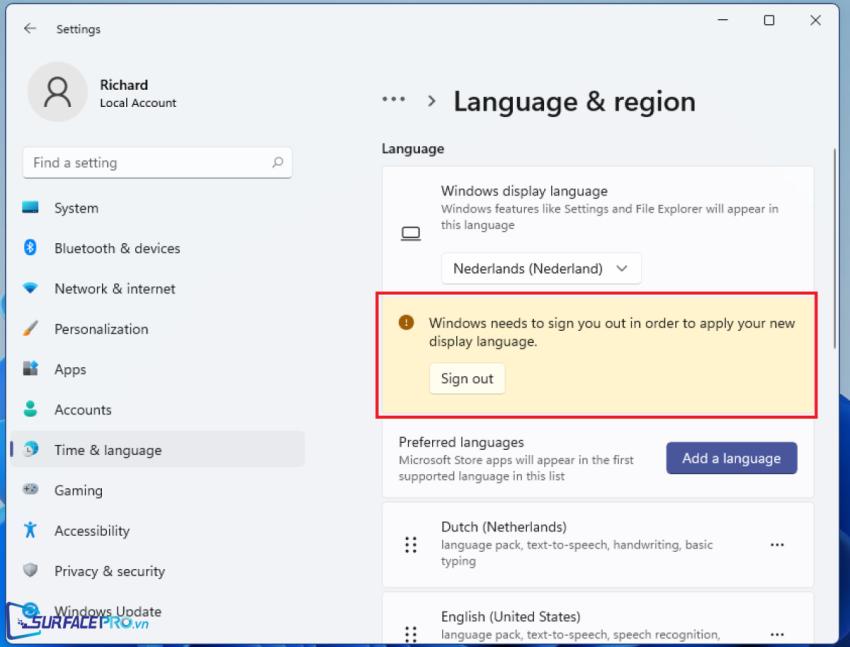Click the Gaming controller icon
850x647 pixels.
click(30, 489)
